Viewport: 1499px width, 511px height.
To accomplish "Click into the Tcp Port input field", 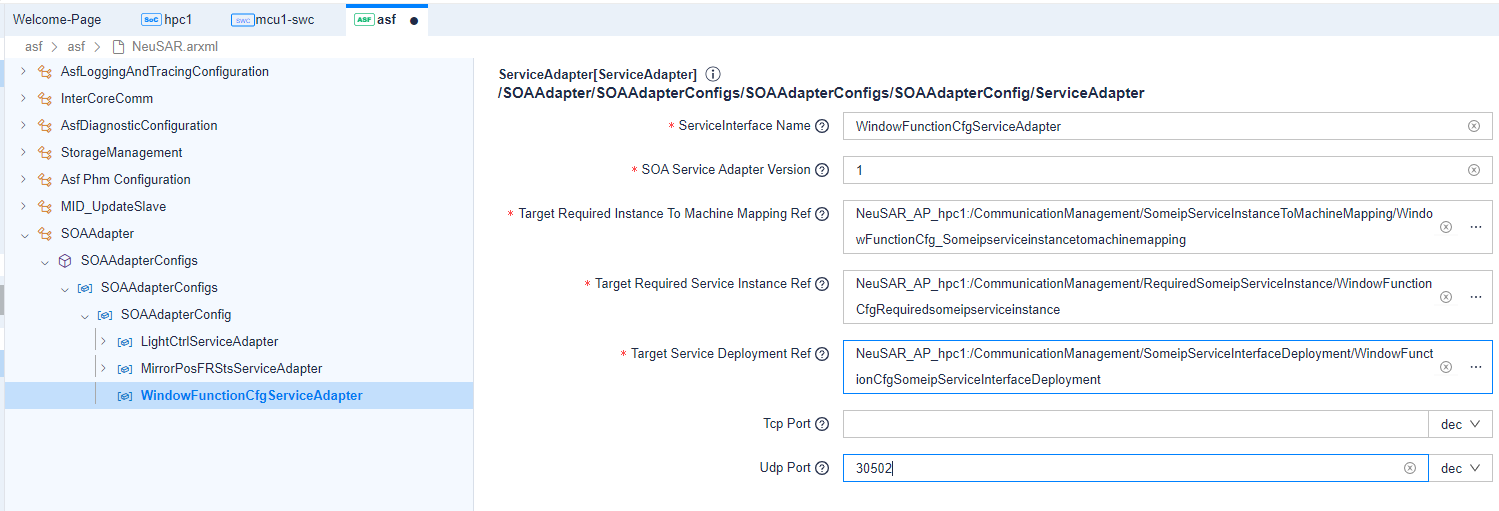I will point(1134,424).
